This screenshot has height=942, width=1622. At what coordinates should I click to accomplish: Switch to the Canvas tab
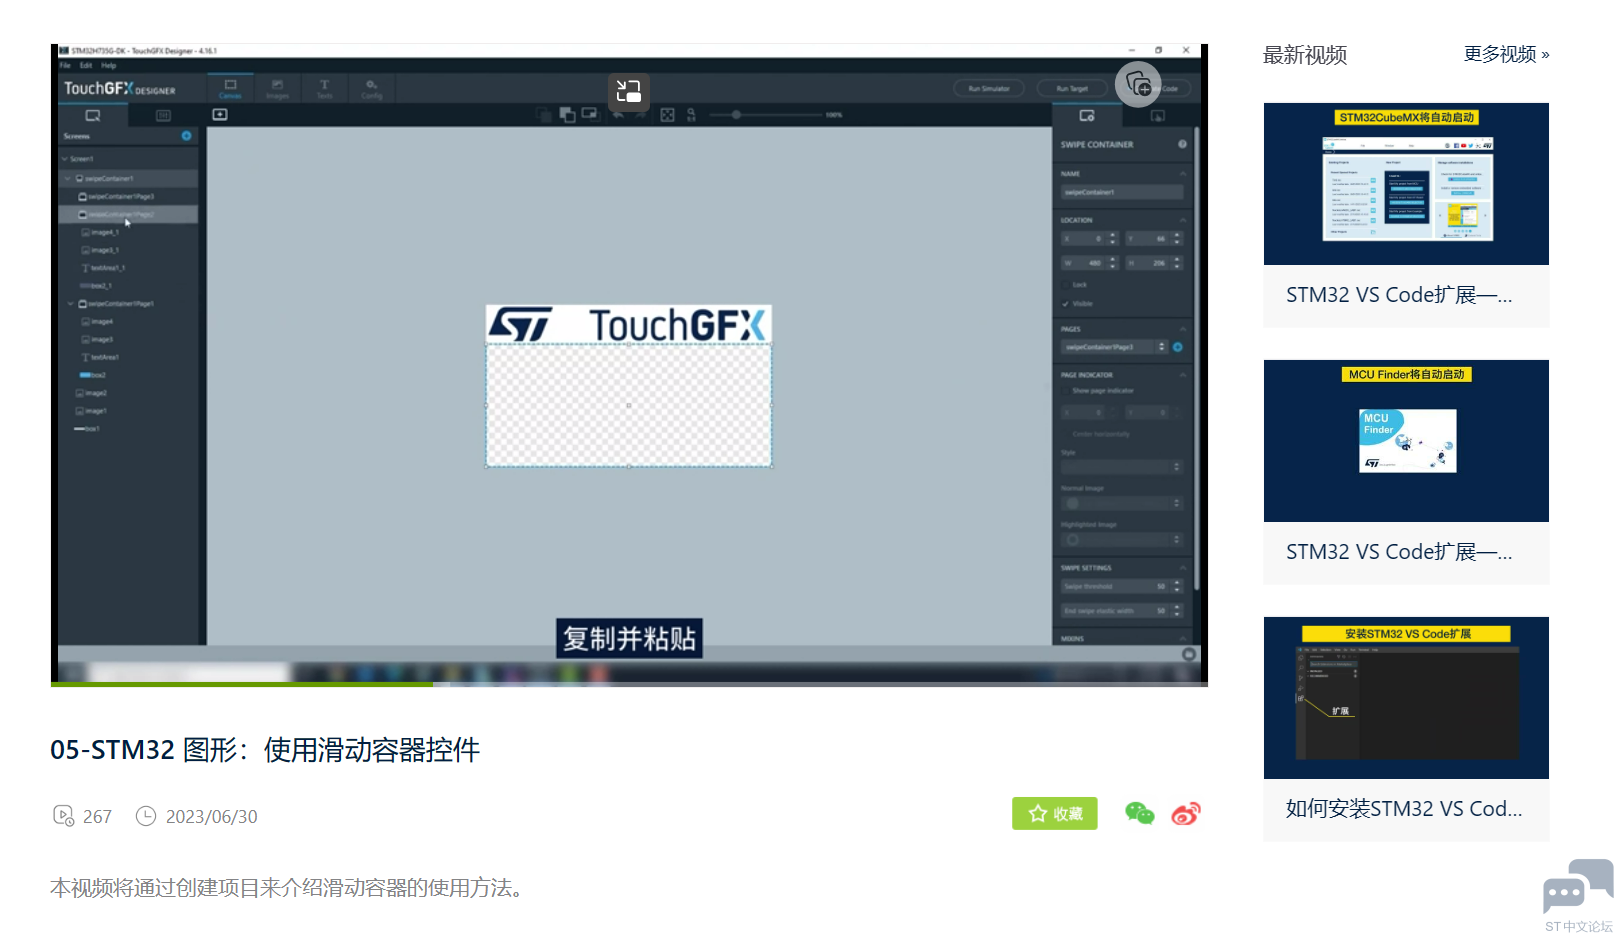230,88
